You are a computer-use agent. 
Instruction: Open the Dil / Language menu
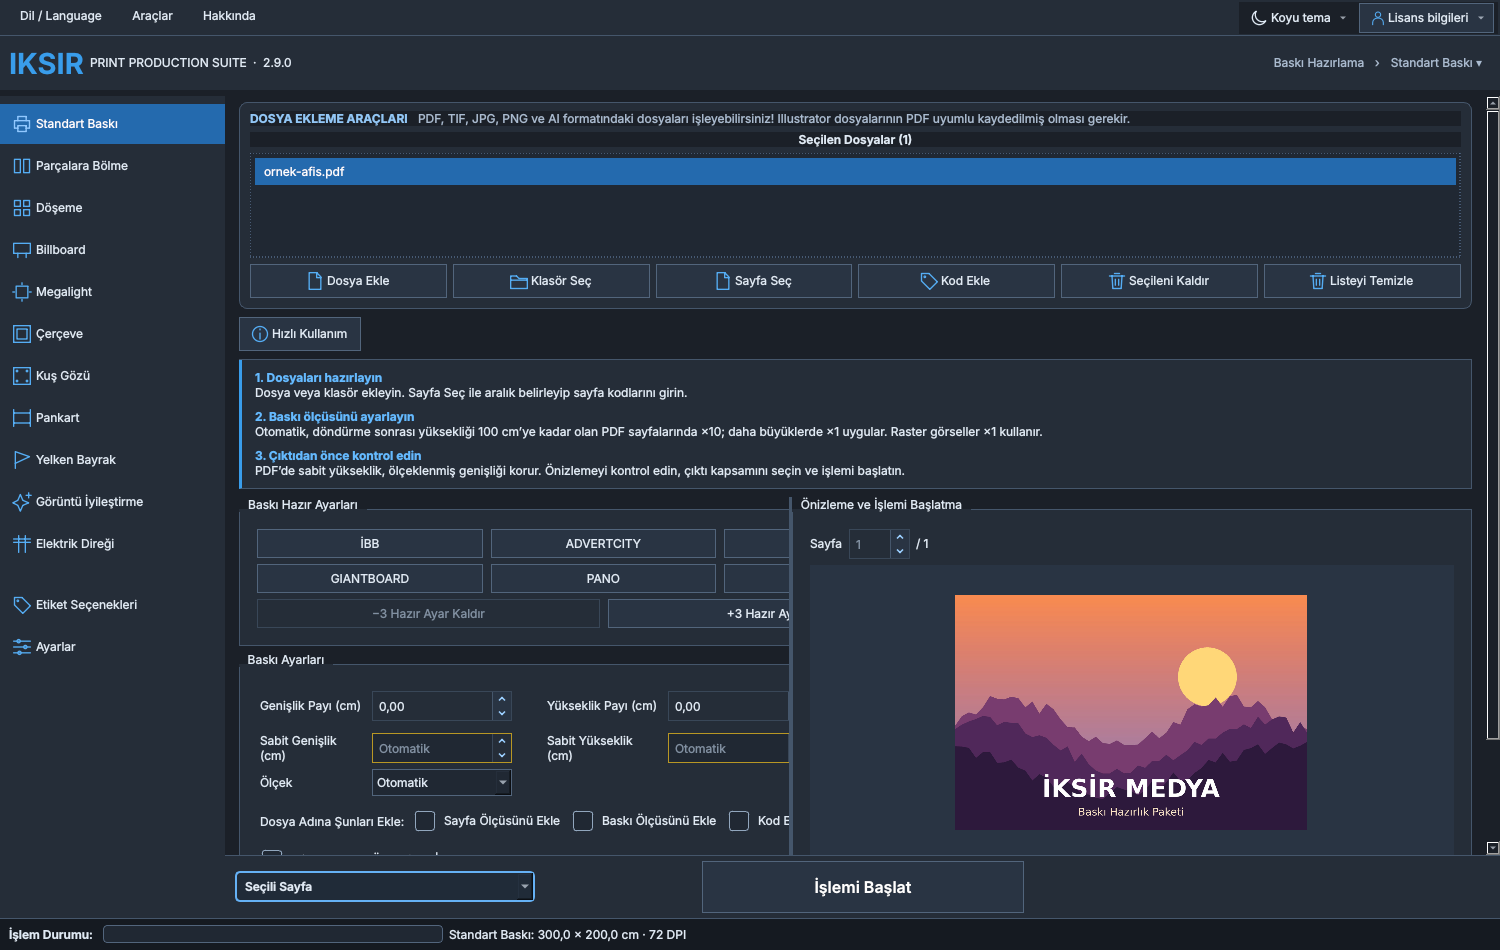(61, 16)
